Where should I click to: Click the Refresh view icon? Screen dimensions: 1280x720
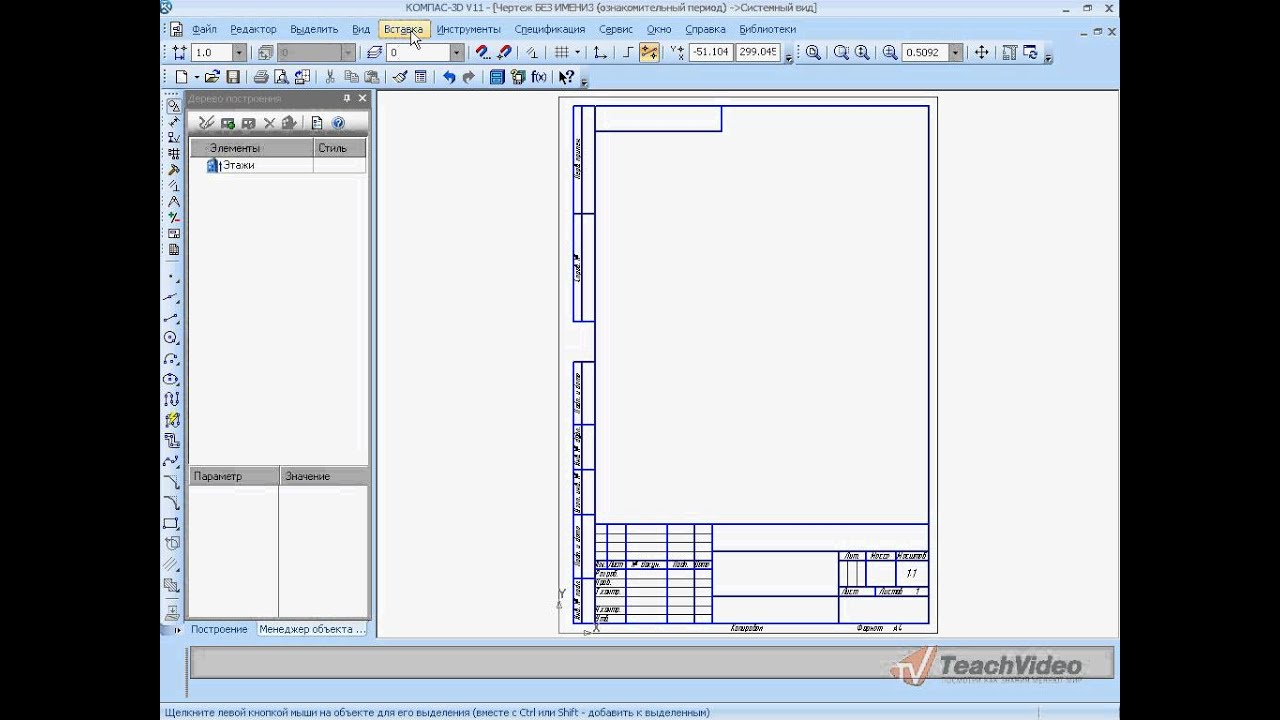click(x=1030, y=52)
